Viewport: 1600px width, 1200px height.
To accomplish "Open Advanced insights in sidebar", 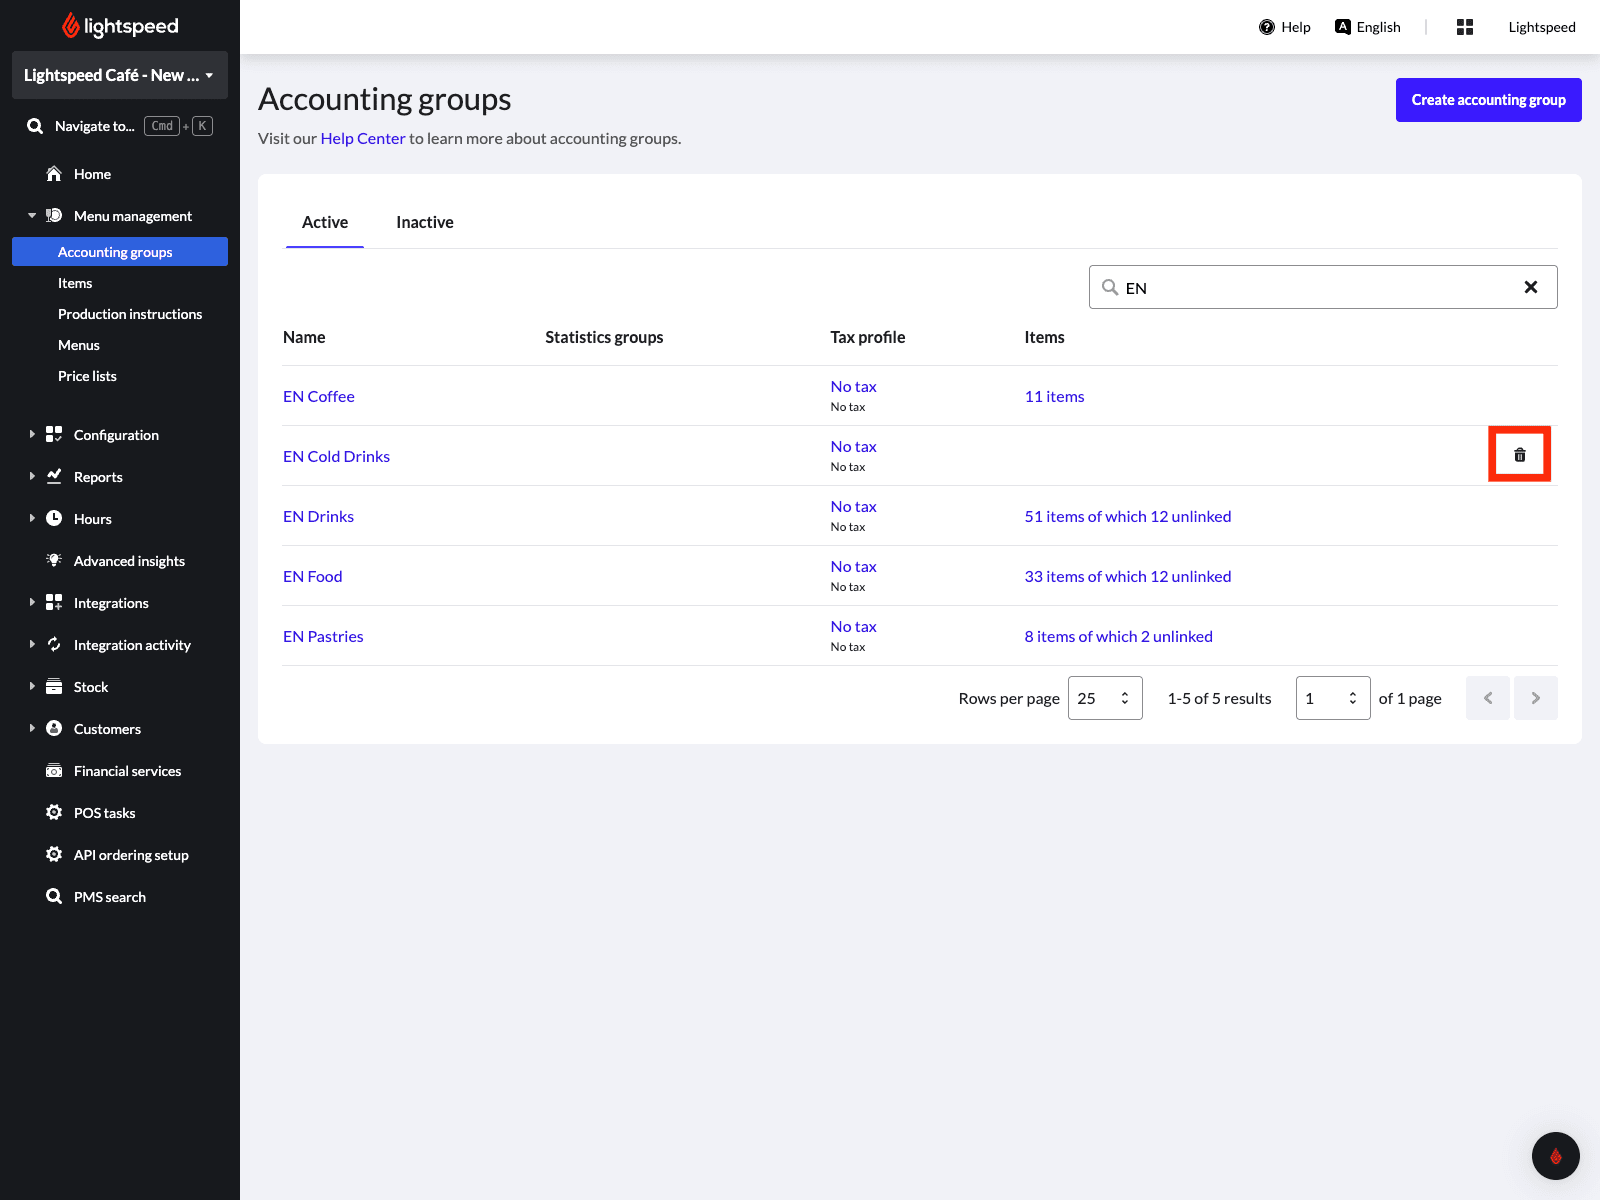I will [x=129, y=561].
